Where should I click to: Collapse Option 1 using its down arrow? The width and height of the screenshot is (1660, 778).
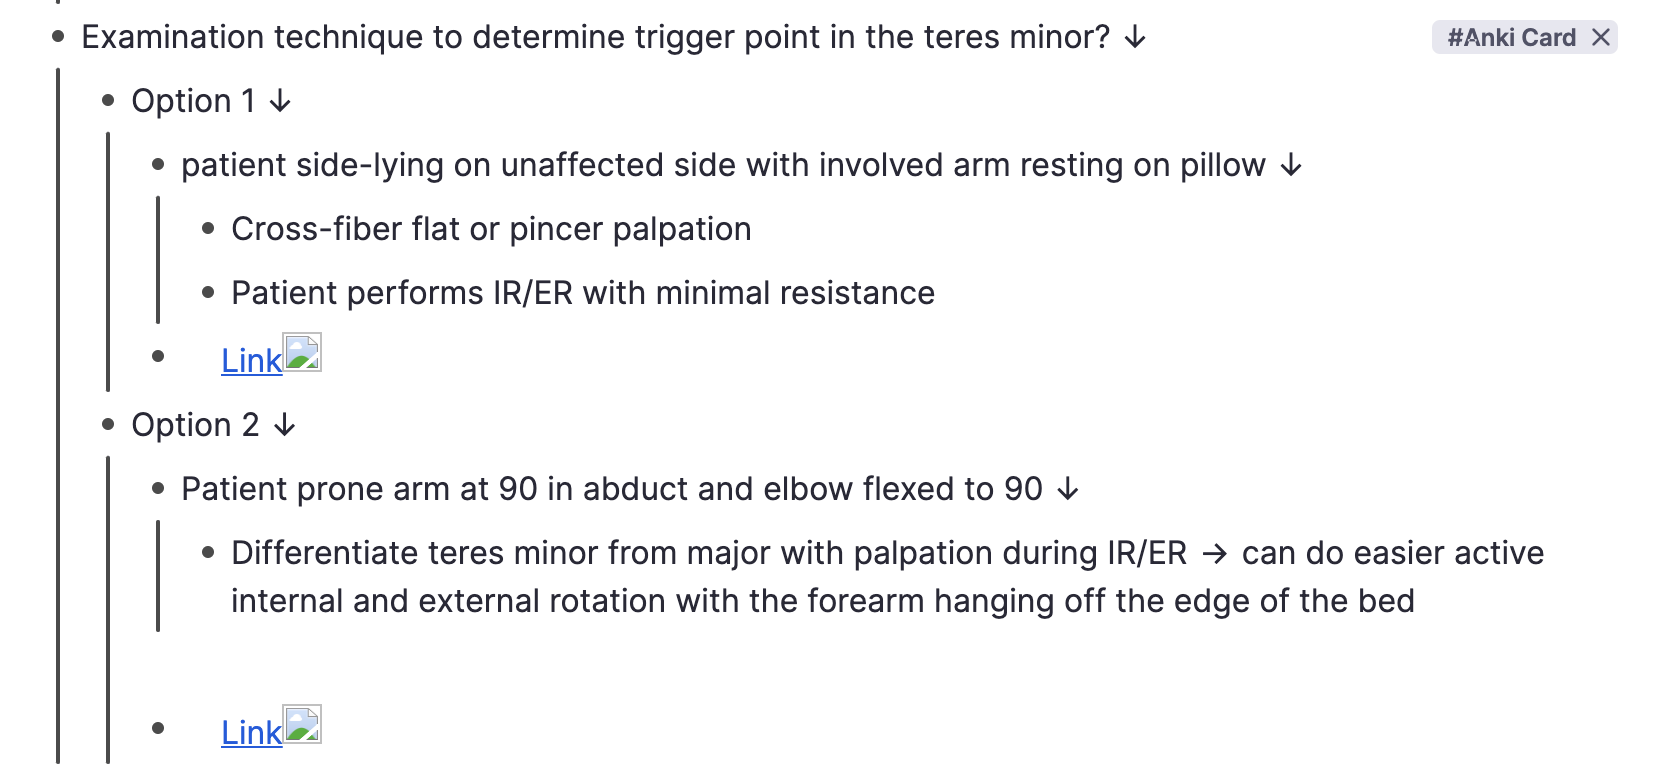280,101
